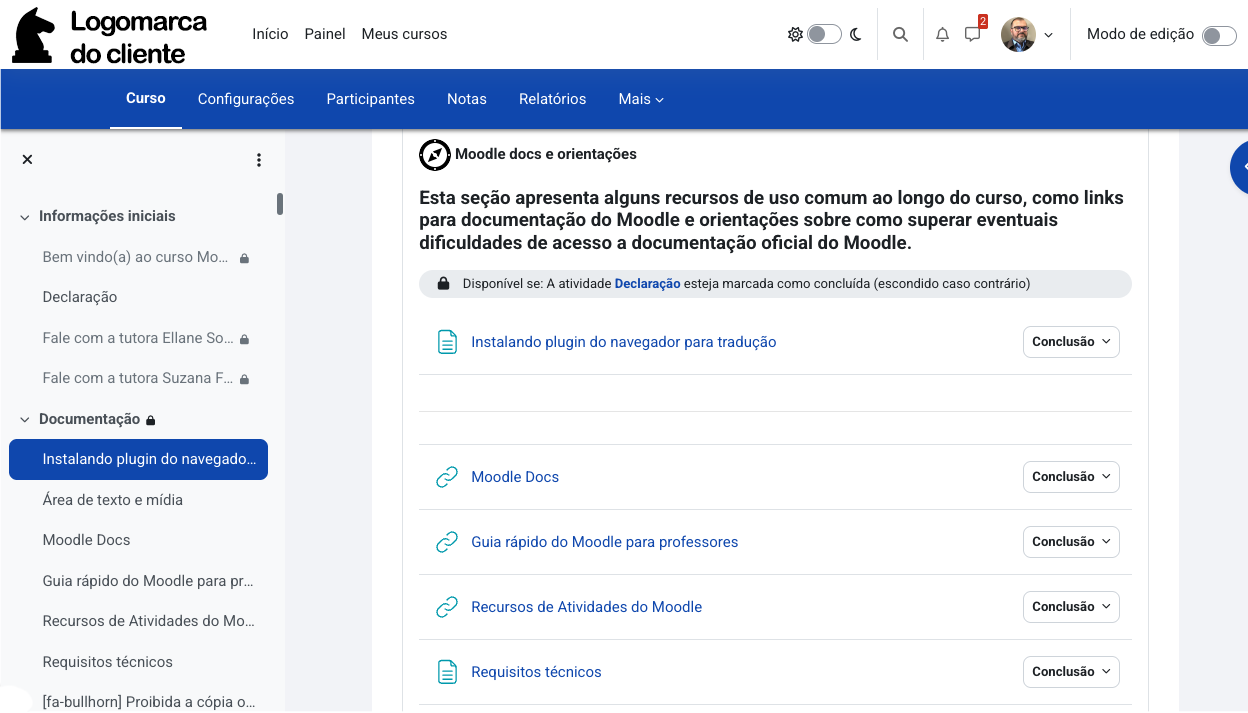The width and height of the screenshot is (1248, 713).
Task: Open messages chat bubble icon
Action: coord(972,34)
